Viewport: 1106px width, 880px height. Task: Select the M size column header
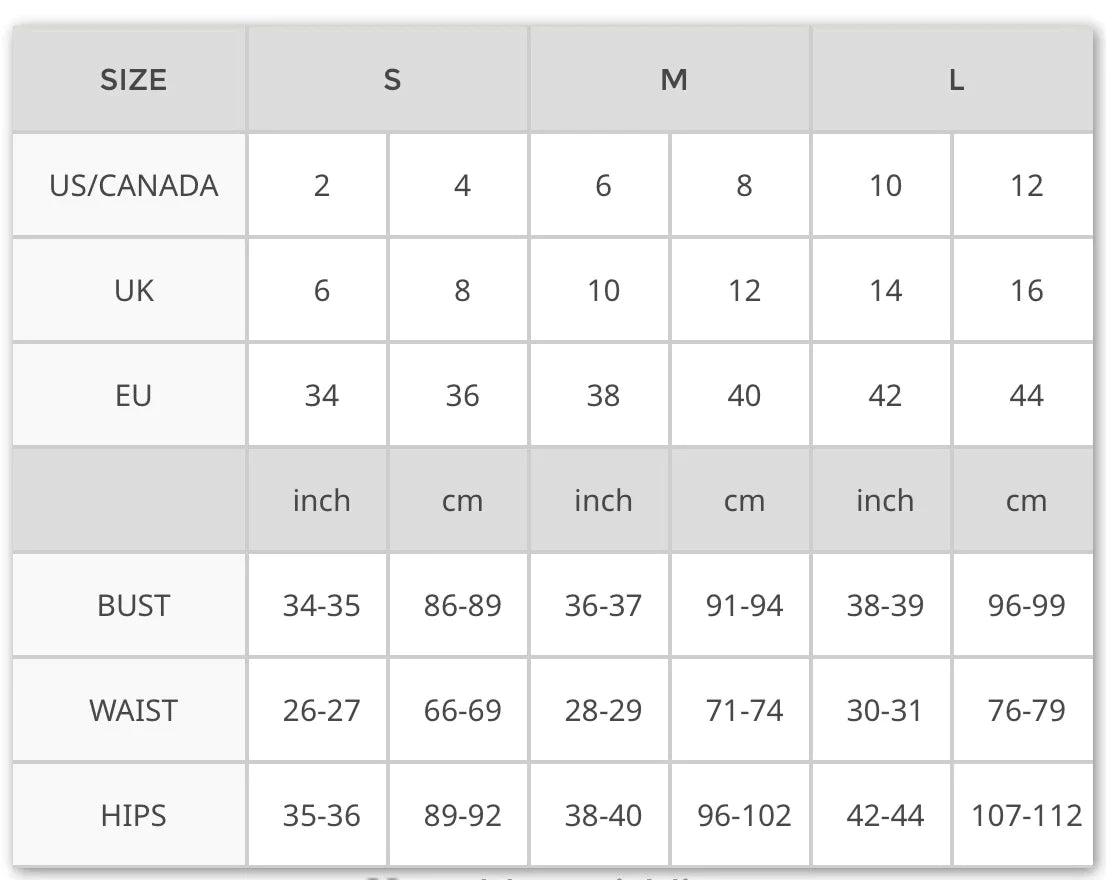(x=673, y=80)
